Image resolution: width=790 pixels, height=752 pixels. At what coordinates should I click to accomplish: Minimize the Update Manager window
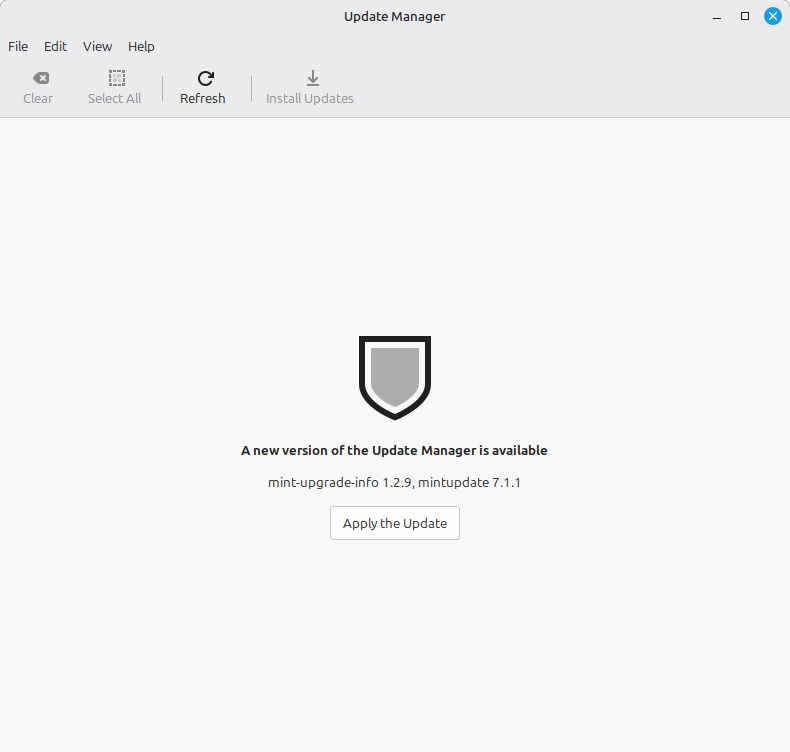tap(716, 17)
